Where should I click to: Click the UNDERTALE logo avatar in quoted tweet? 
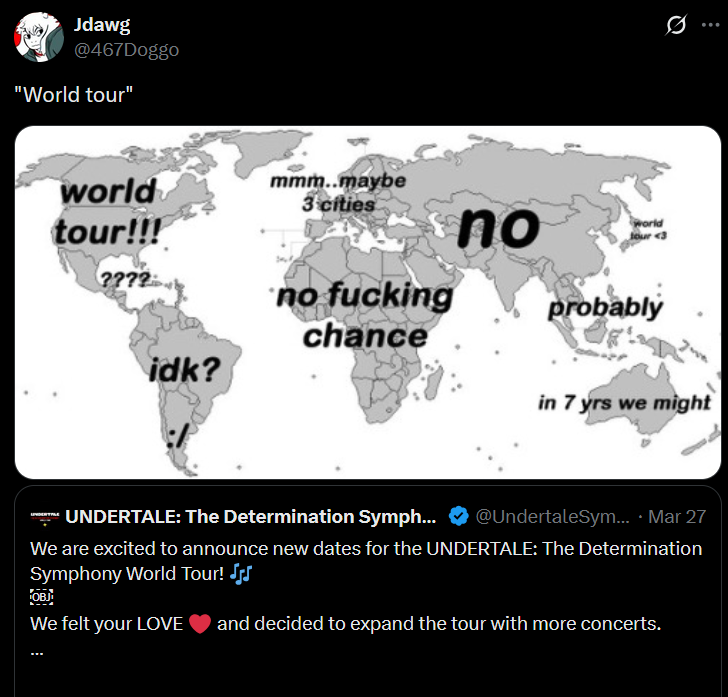(42, 517)
